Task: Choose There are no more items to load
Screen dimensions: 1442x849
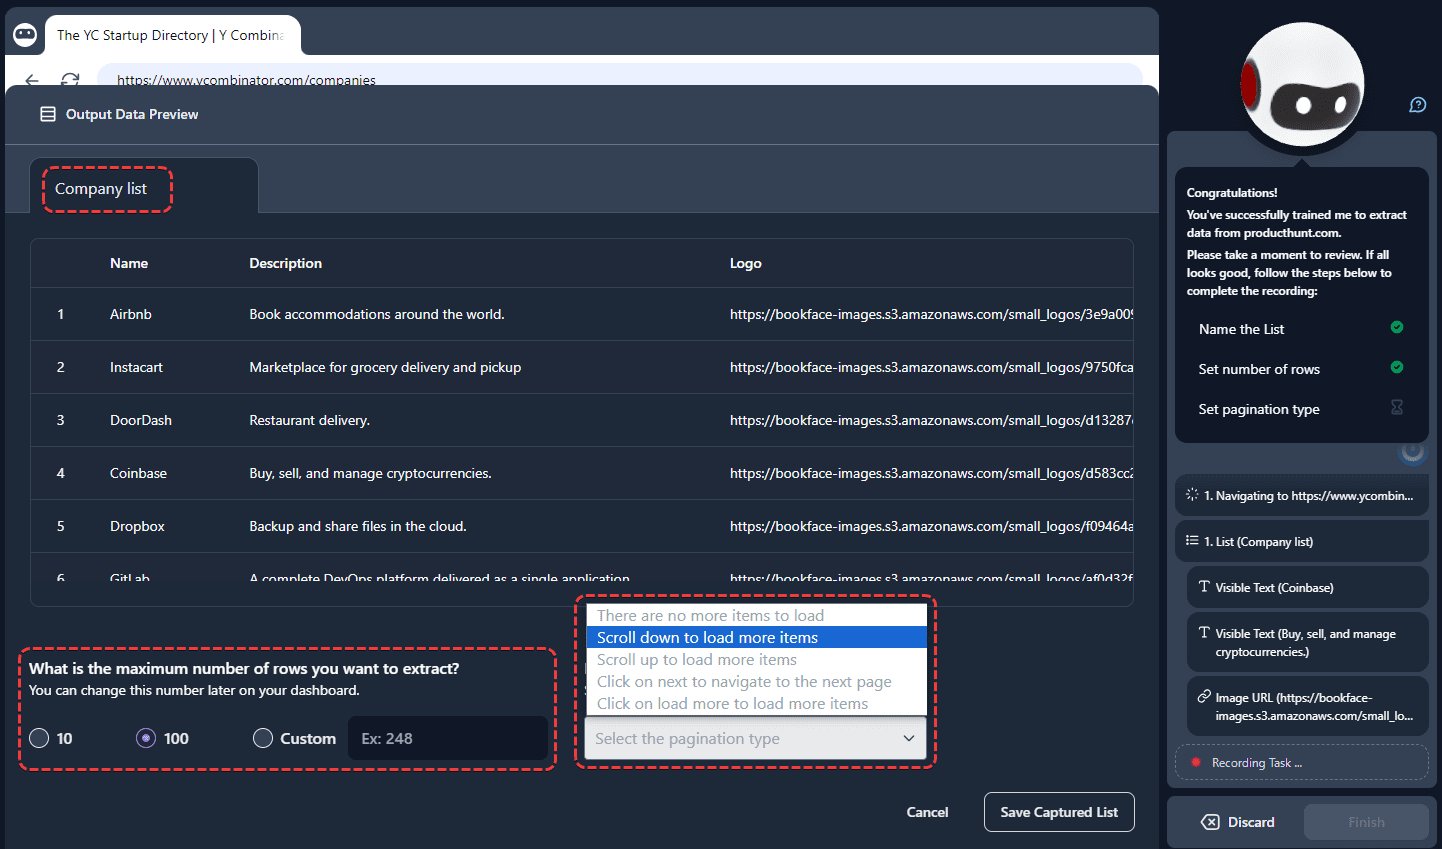Action: click(x=757, y=615)
